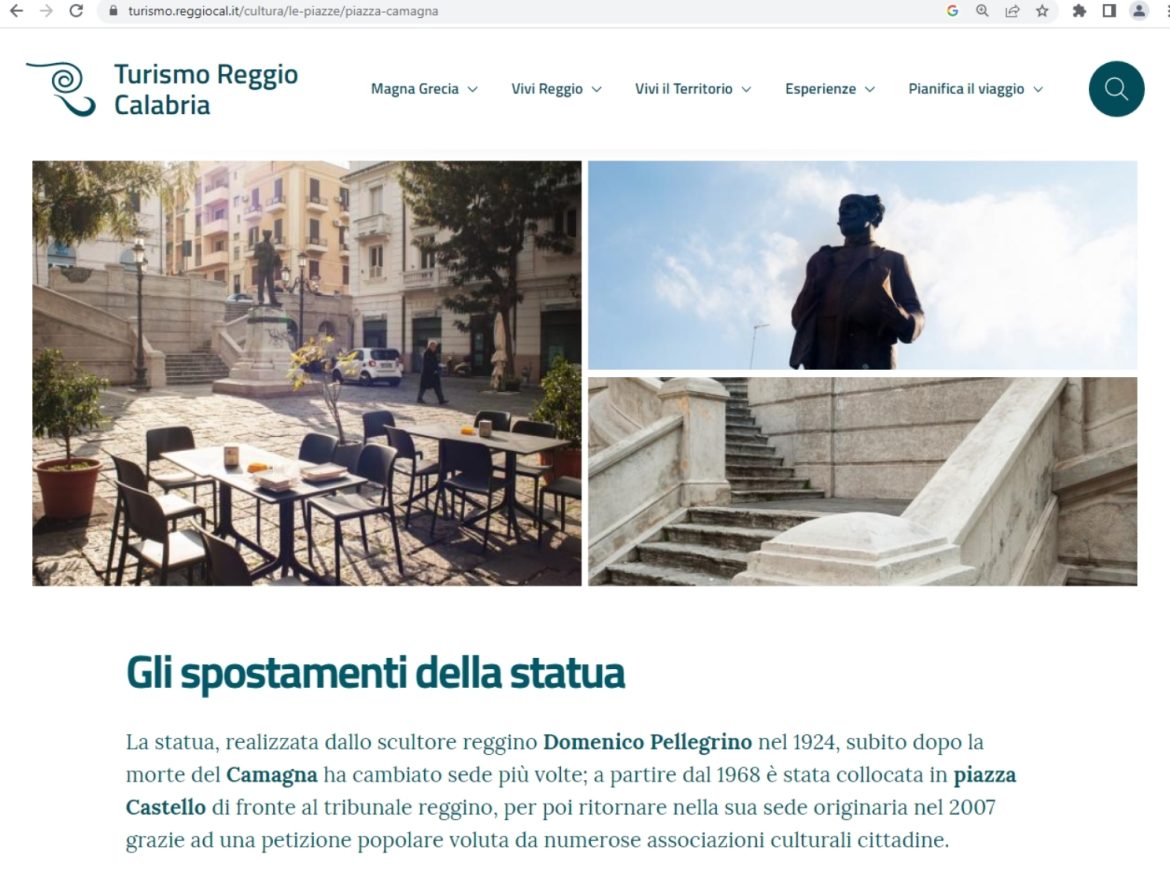Viewport: 1170px width, 876px height.
Task: Open the Esperienze menu
Action: [x=830, y=89]
